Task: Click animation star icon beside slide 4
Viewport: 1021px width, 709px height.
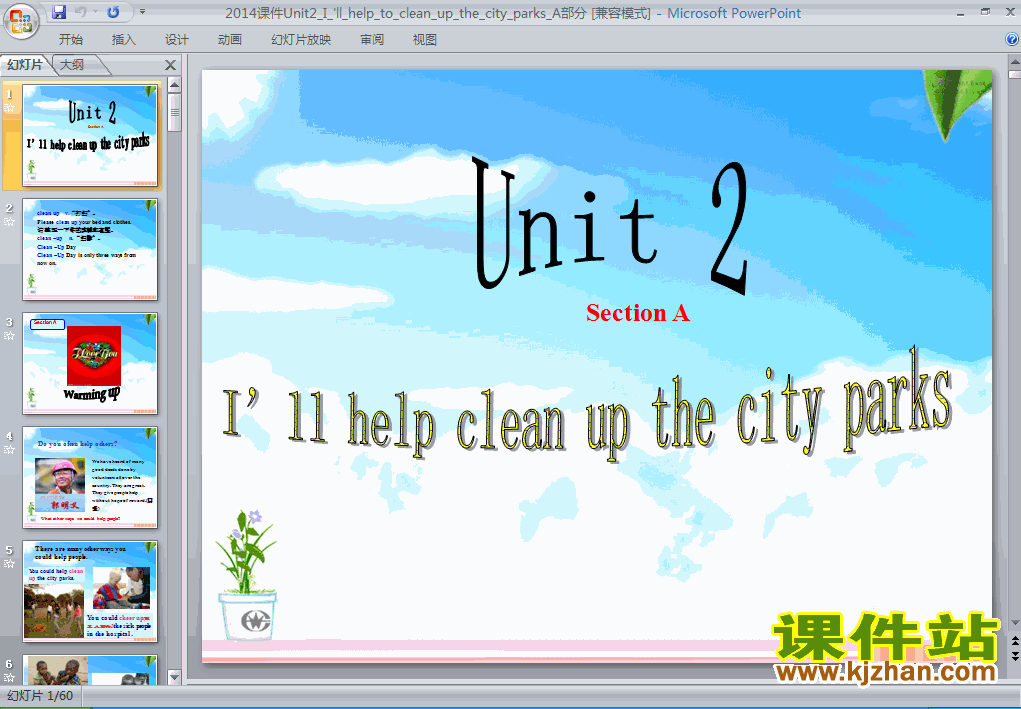Action: [x=9, y=450]
